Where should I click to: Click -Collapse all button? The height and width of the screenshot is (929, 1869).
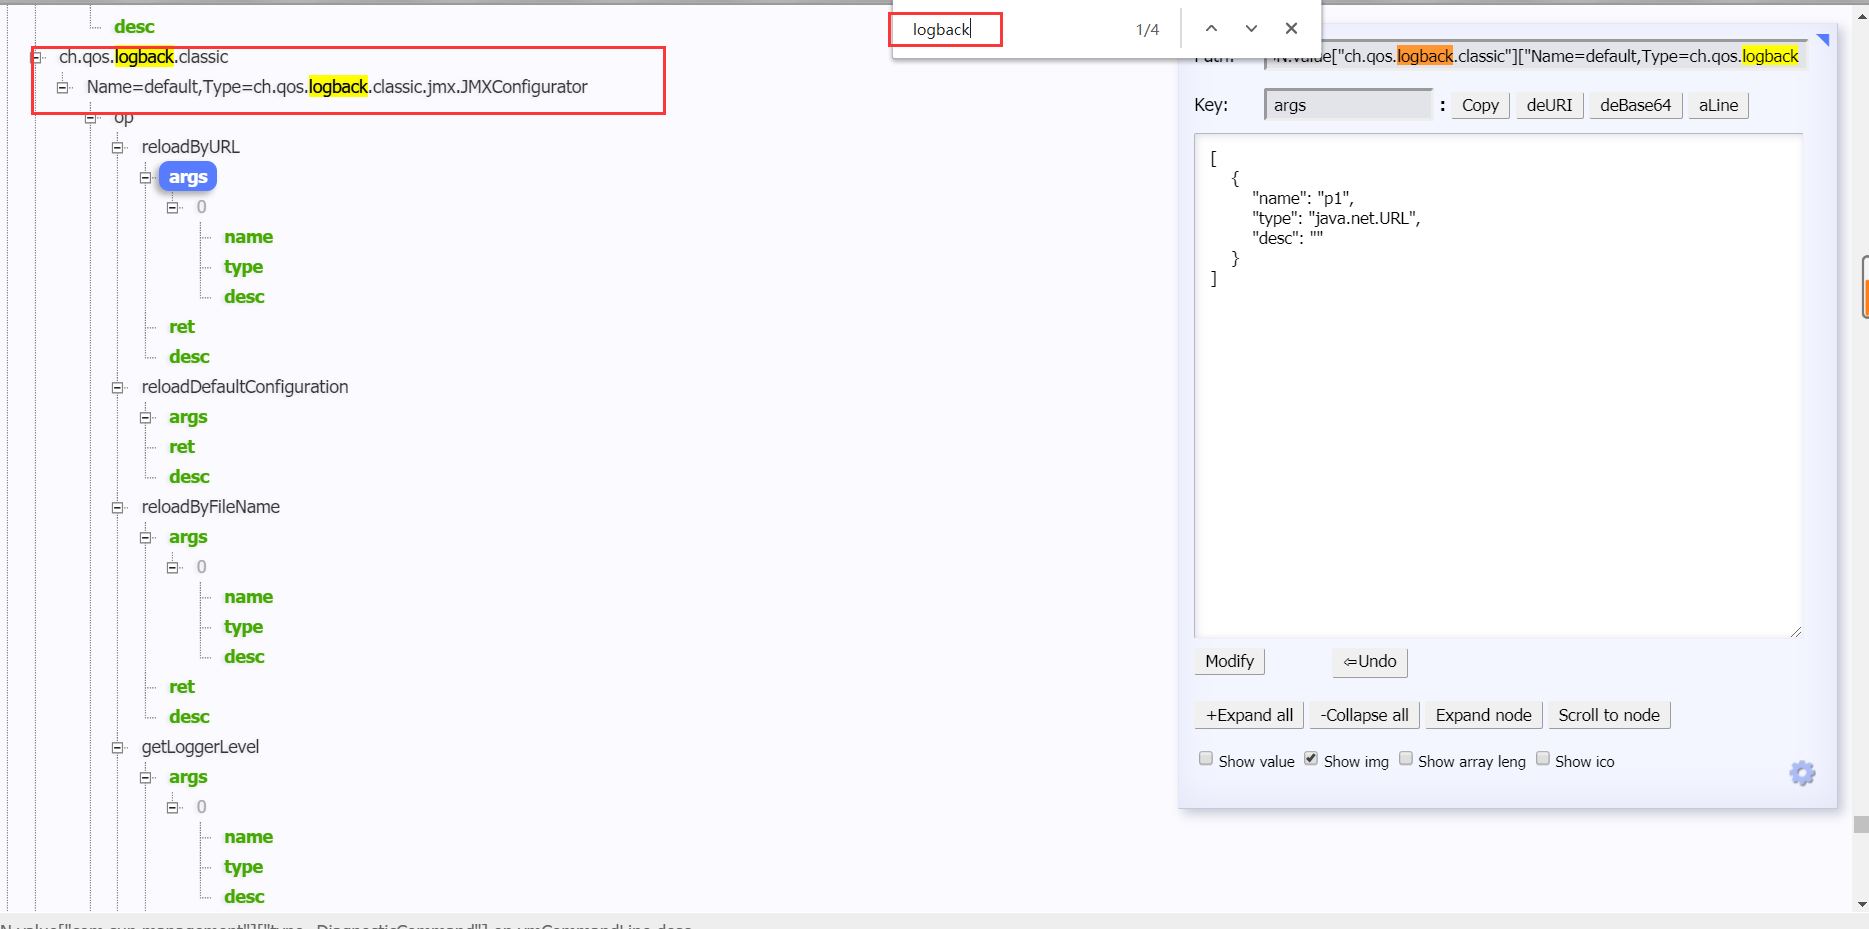pos(1364,715)
